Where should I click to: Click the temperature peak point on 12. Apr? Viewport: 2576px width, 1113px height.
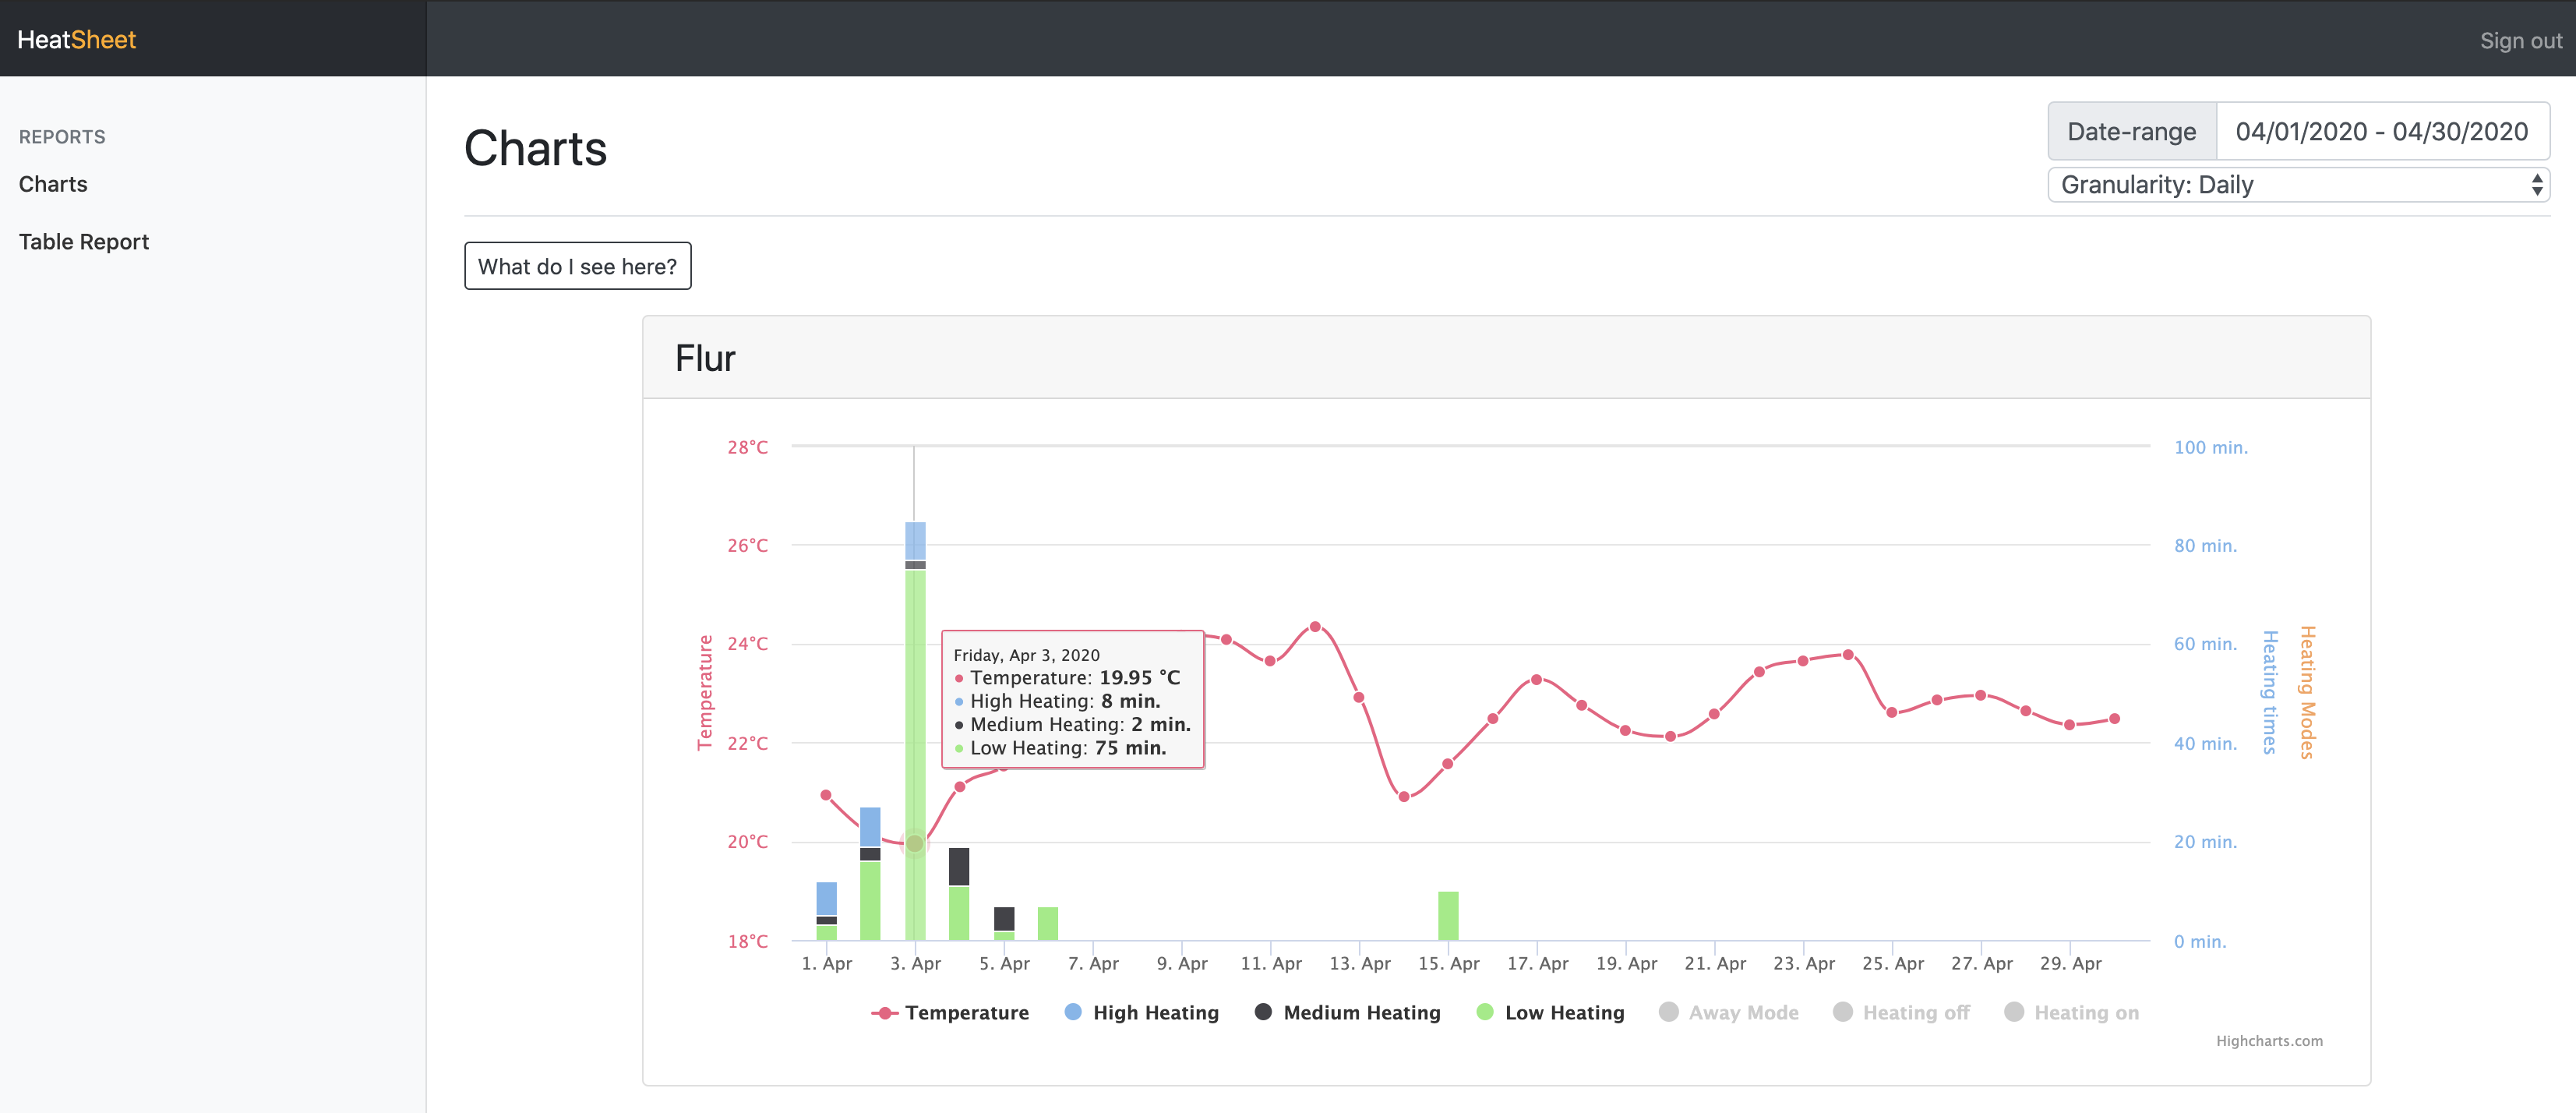(x=1315, y=627)
